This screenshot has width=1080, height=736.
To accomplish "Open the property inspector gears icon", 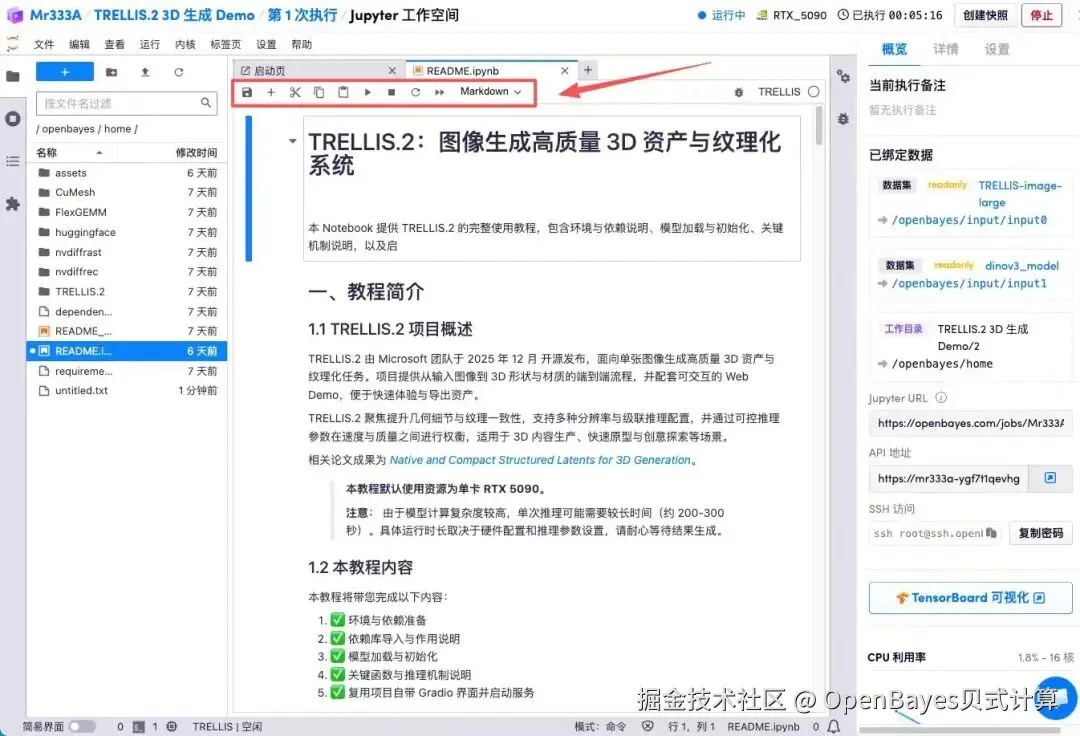I will pyautogui.click(x=843, y=76).
